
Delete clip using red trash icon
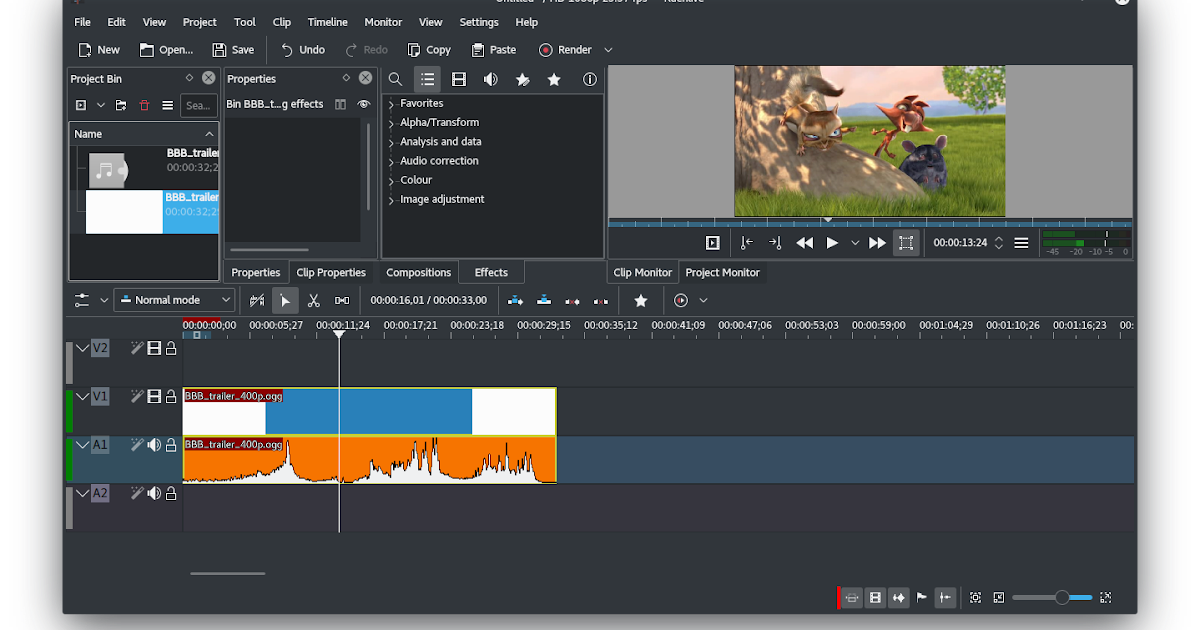[x=144, y=105]
